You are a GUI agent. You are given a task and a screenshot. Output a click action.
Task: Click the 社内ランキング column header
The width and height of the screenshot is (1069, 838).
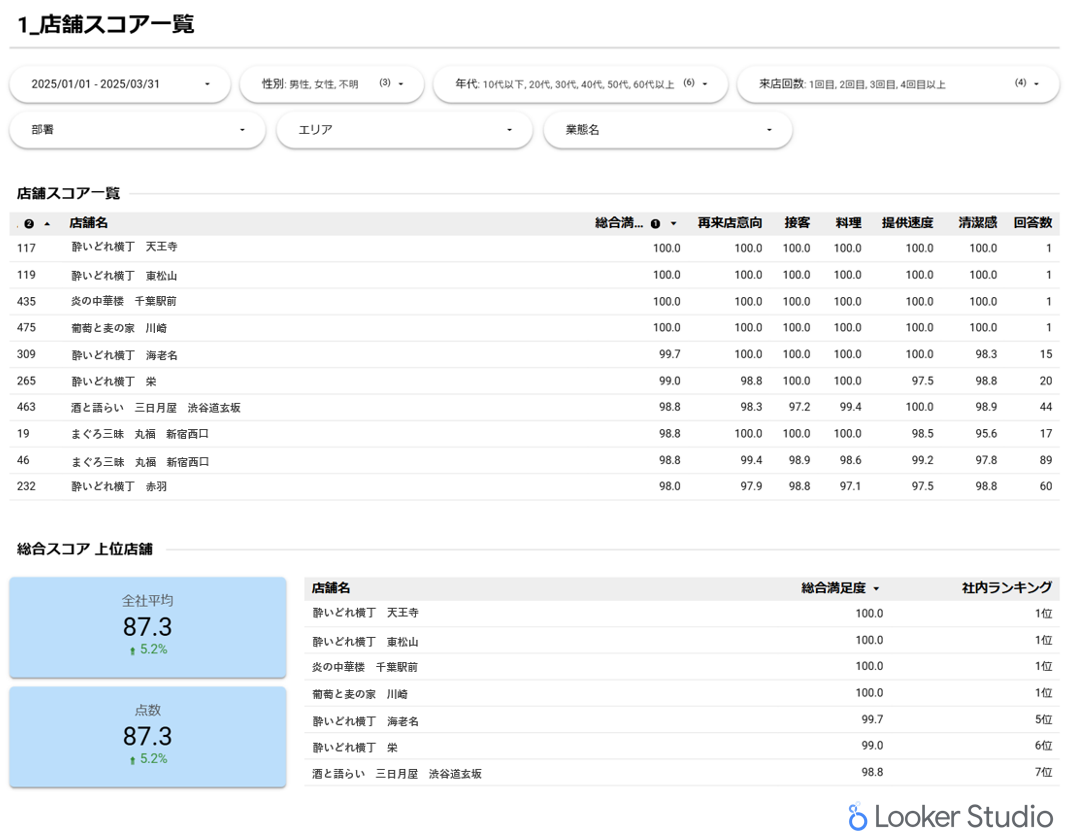click(1006, 589)
